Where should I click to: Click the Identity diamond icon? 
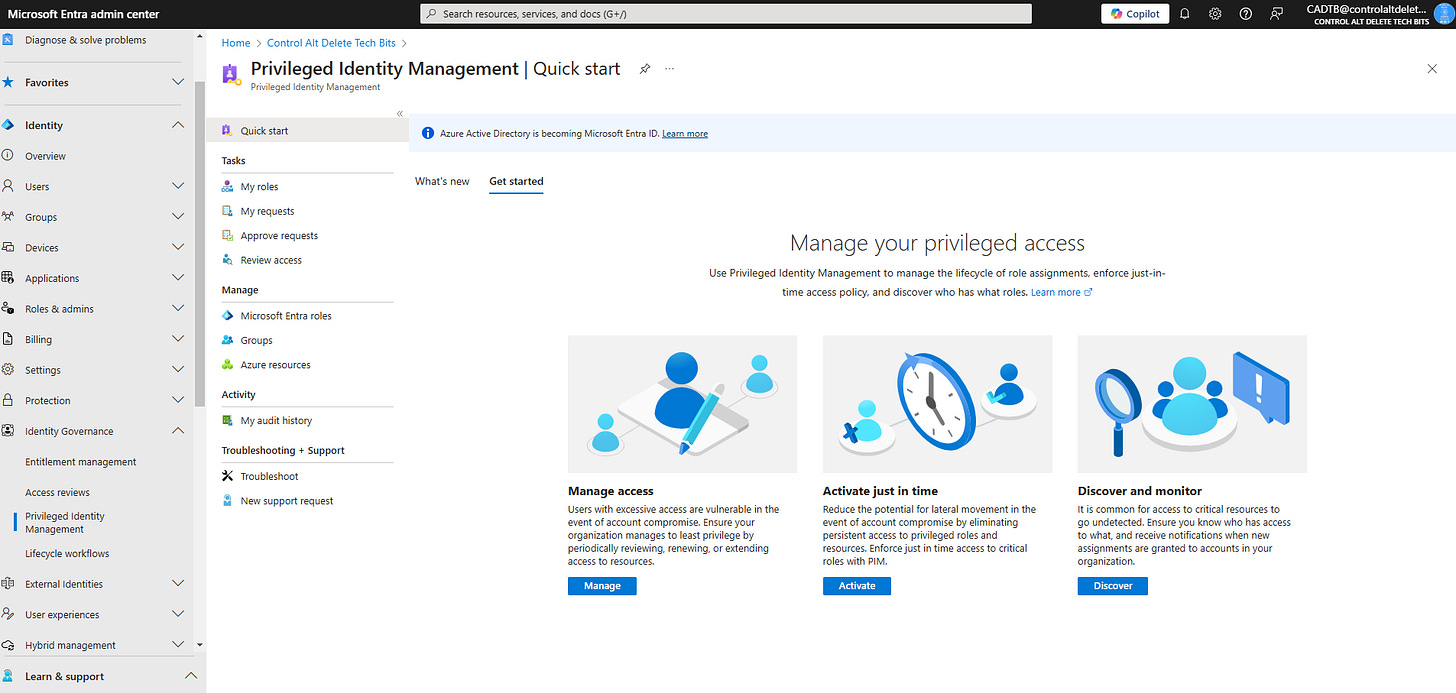click(x=8, y=125)
